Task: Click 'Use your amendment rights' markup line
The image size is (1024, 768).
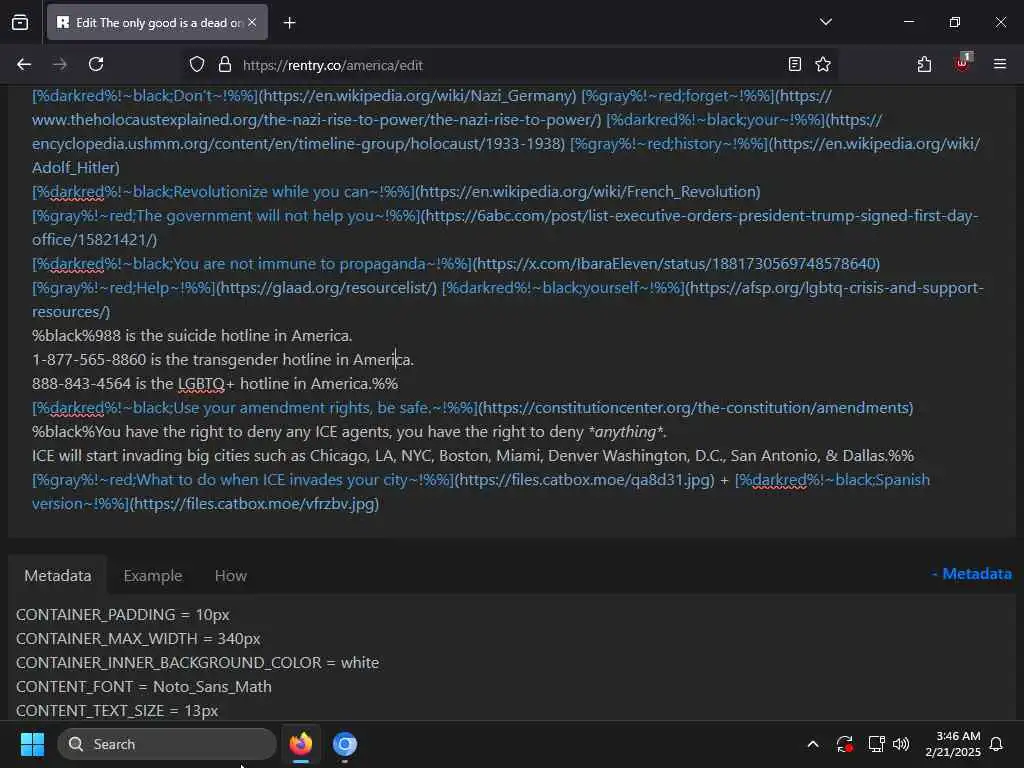Action: pyautogui.click(x=472, y=408)
